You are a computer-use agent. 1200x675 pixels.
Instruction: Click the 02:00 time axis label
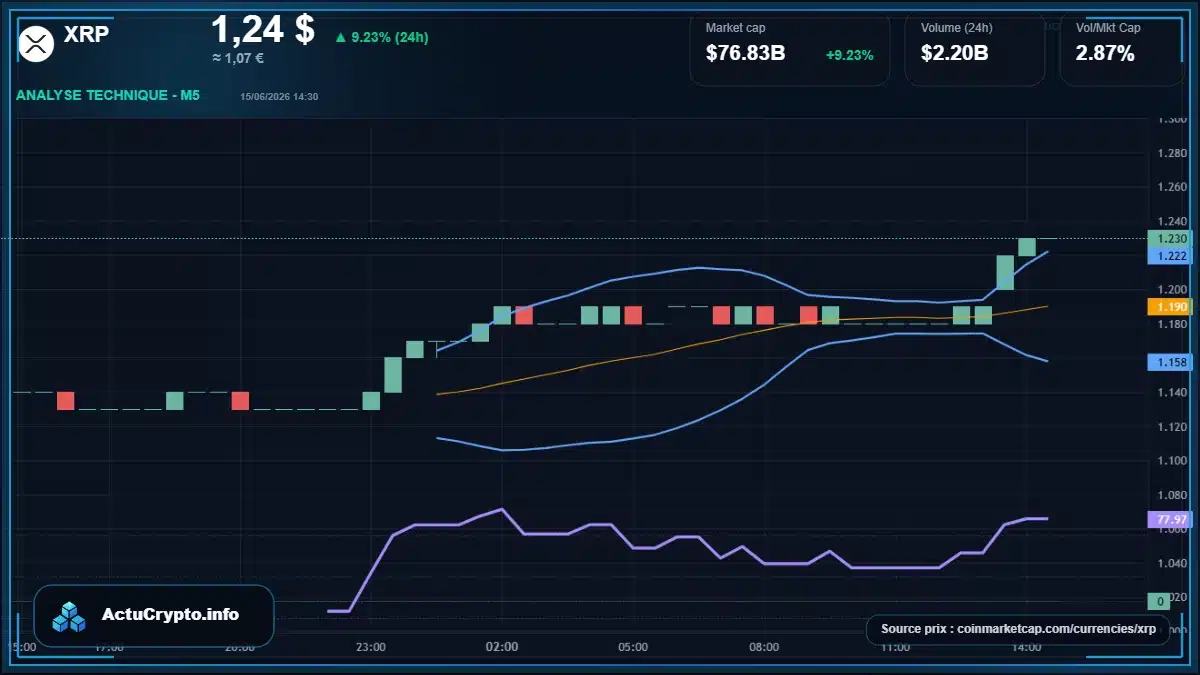click(502, 647)
